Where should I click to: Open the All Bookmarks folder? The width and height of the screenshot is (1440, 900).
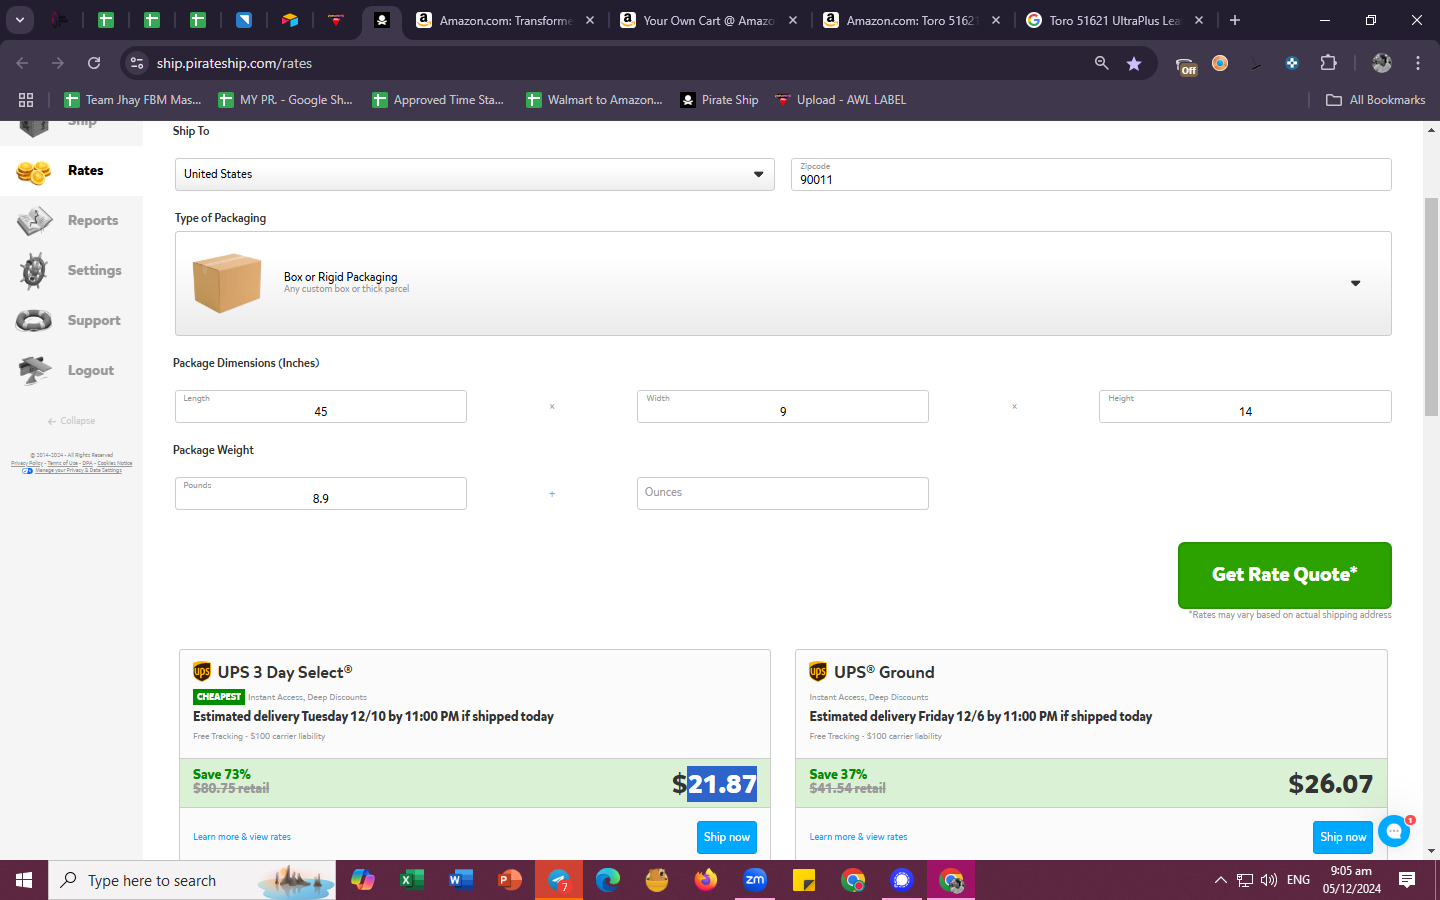(1375, 100)
